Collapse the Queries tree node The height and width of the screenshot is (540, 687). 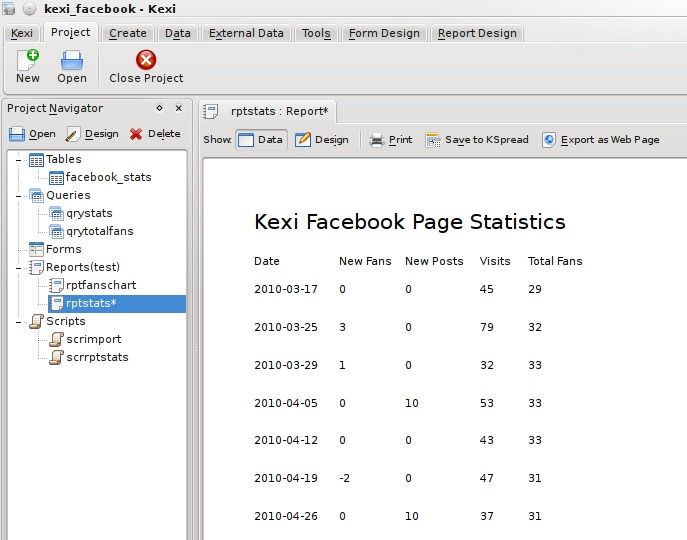[x=19, y=196]
